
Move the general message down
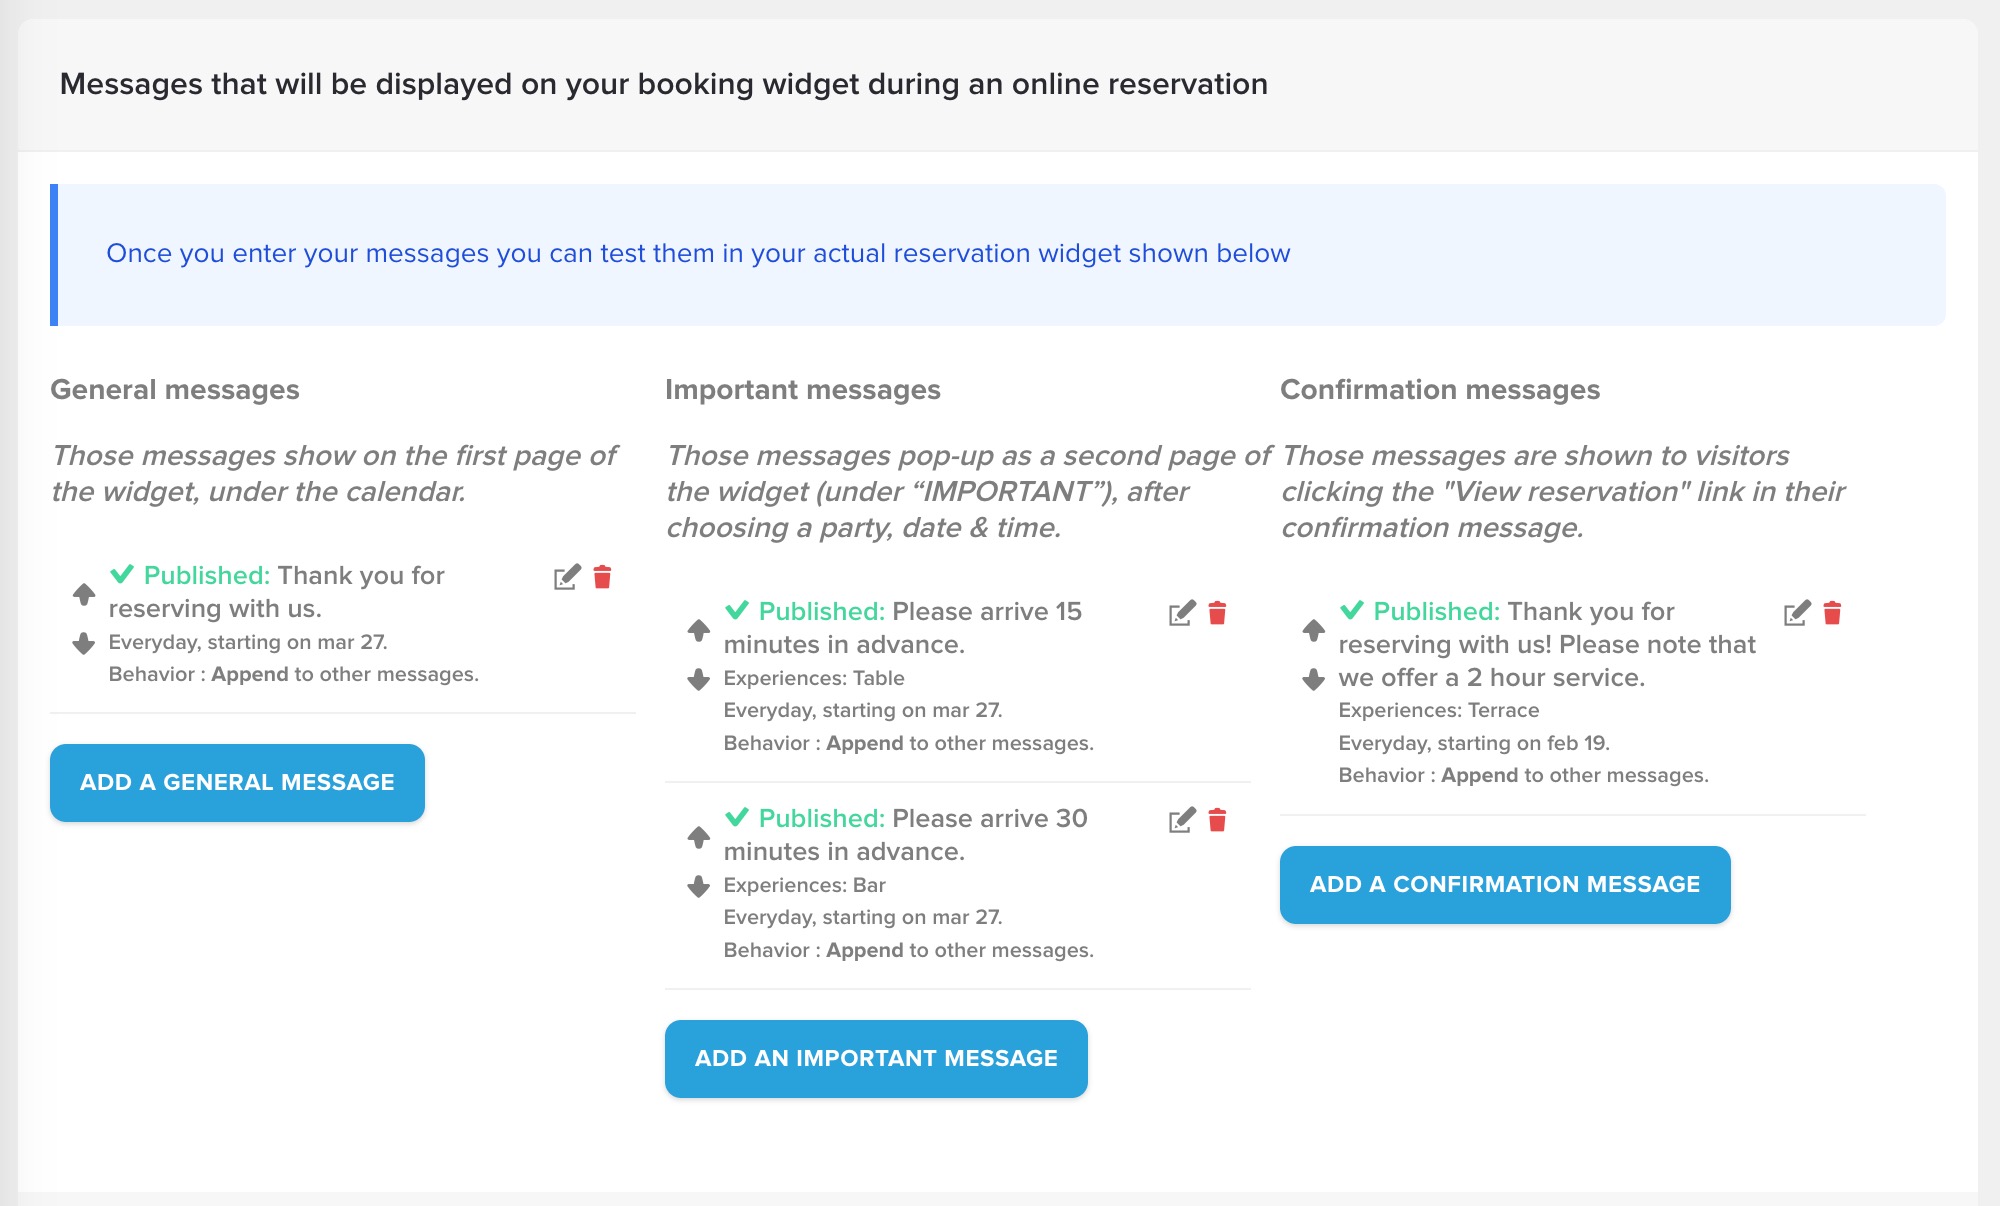click(84, 643)
